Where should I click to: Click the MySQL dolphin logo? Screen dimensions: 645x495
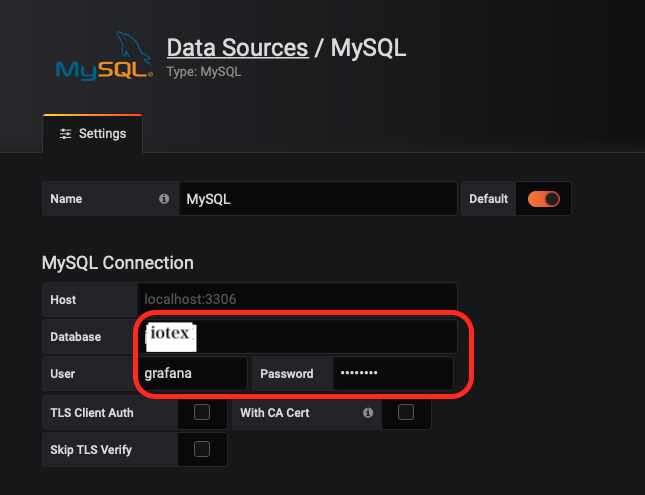pyautogui.click(x=104, y=56)
